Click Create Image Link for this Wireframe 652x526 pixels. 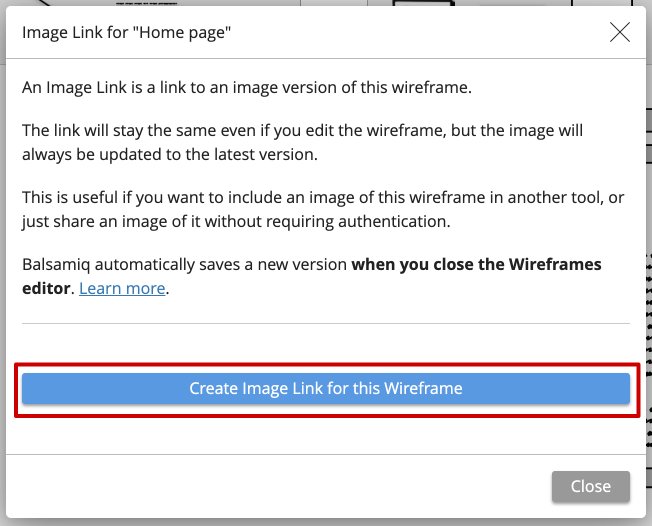click(326, 388)
